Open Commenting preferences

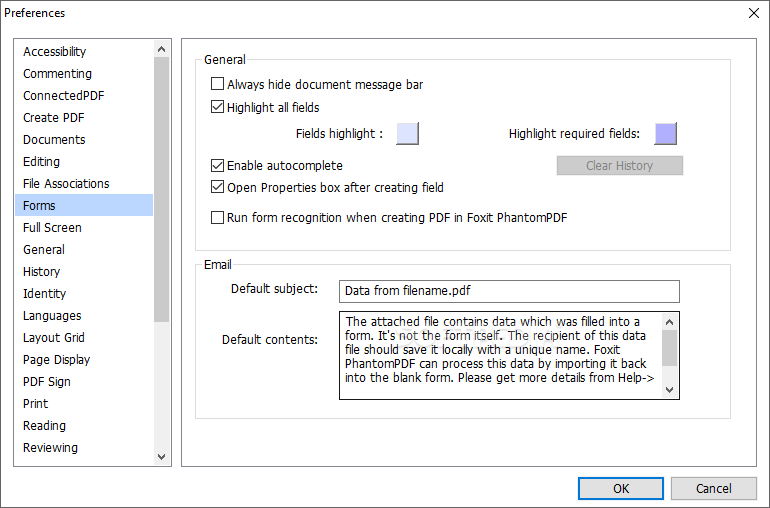[84, 74]
